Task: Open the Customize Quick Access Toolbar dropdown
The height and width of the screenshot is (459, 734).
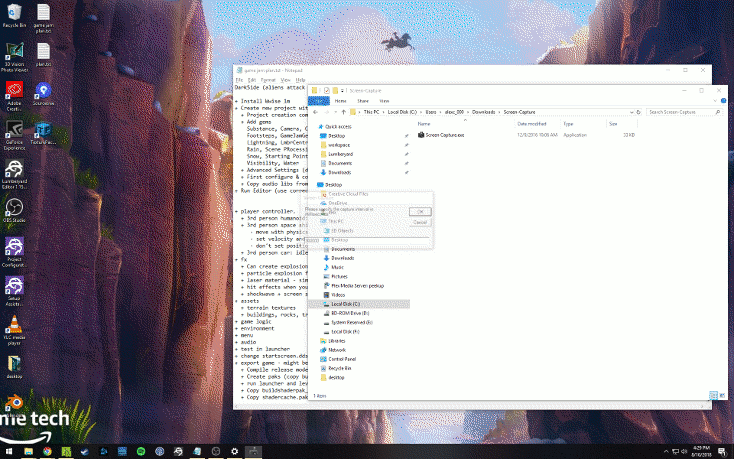Action: [343, 91]
